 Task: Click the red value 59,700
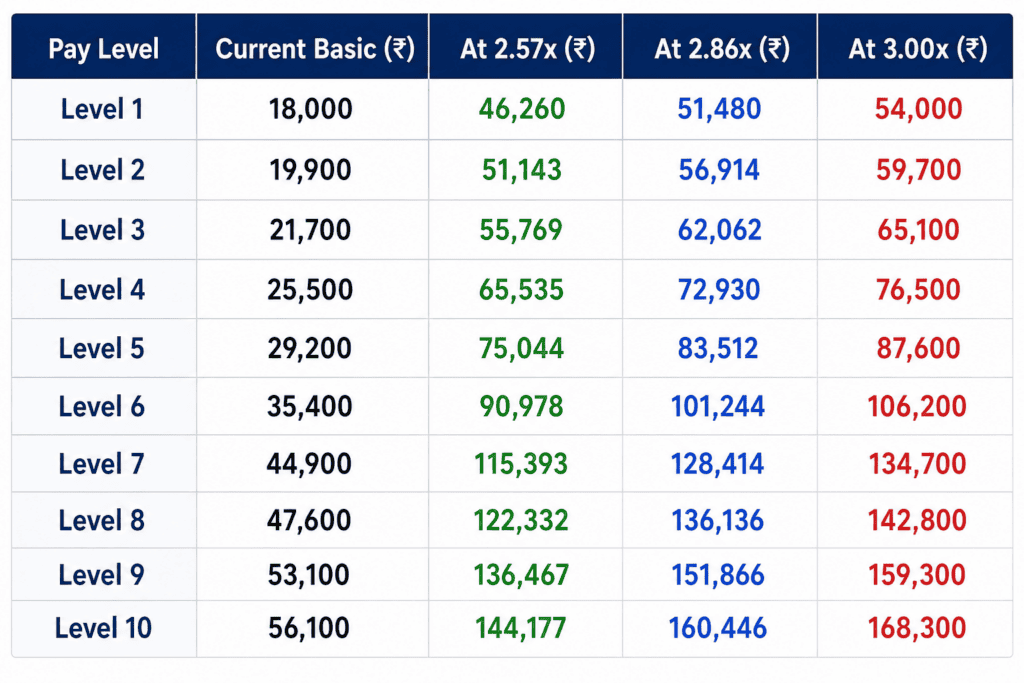tap(918, 170)
